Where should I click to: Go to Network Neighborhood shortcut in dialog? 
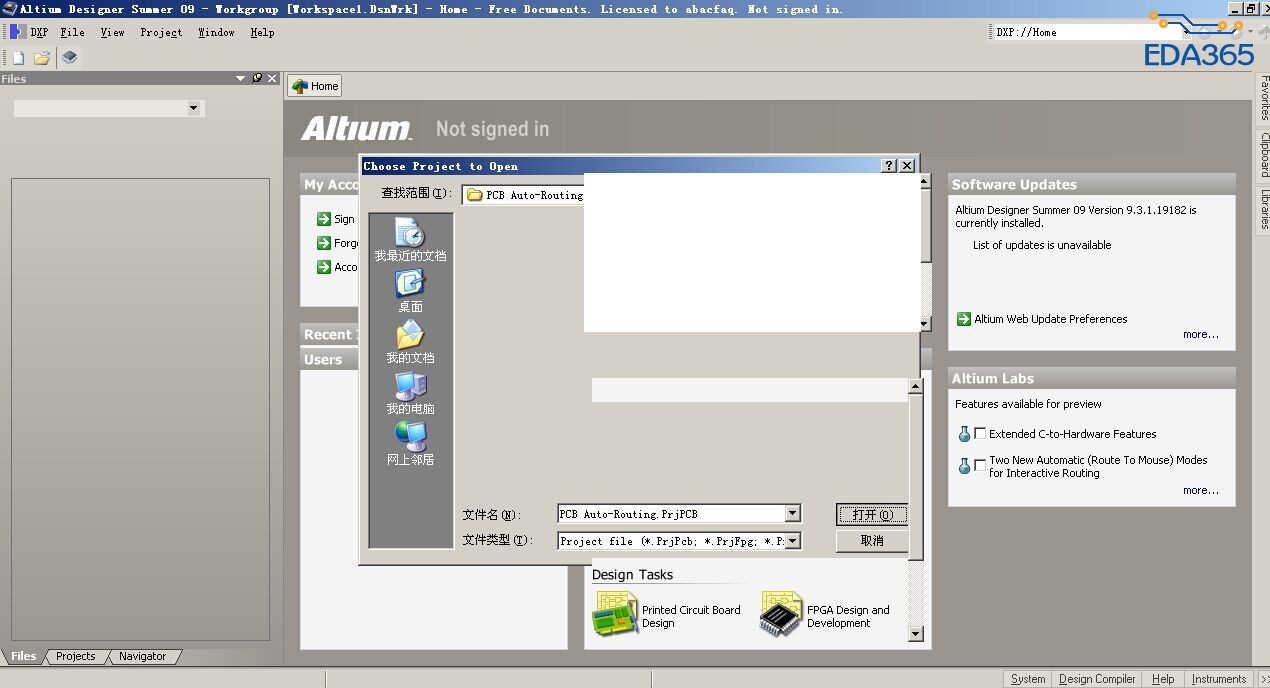pyautogui.click(x=410, y=444)
